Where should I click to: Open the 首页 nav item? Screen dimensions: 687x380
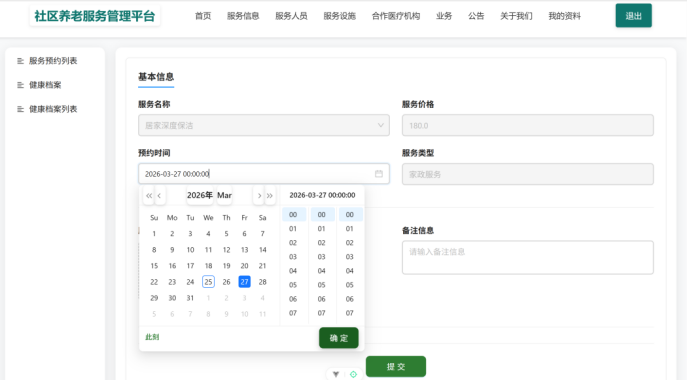[x=203, y=16]
